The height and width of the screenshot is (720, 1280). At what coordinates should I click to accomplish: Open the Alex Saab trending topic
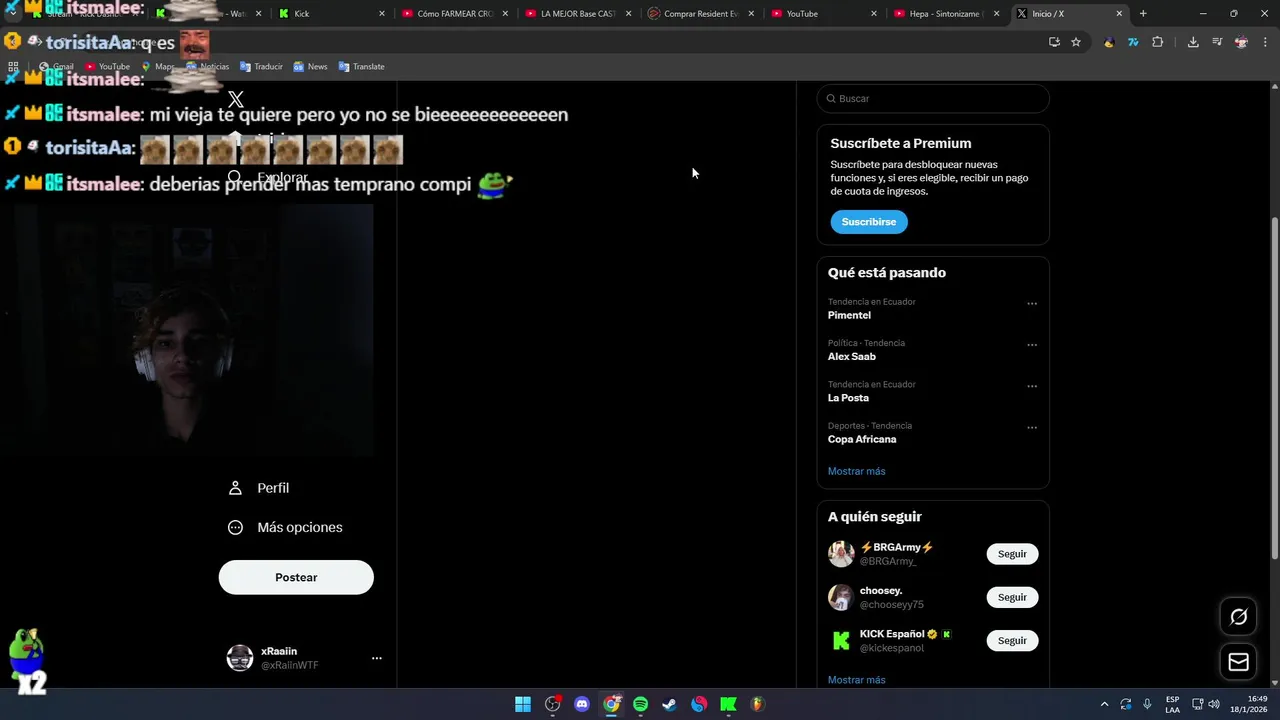tap(852, 357)
